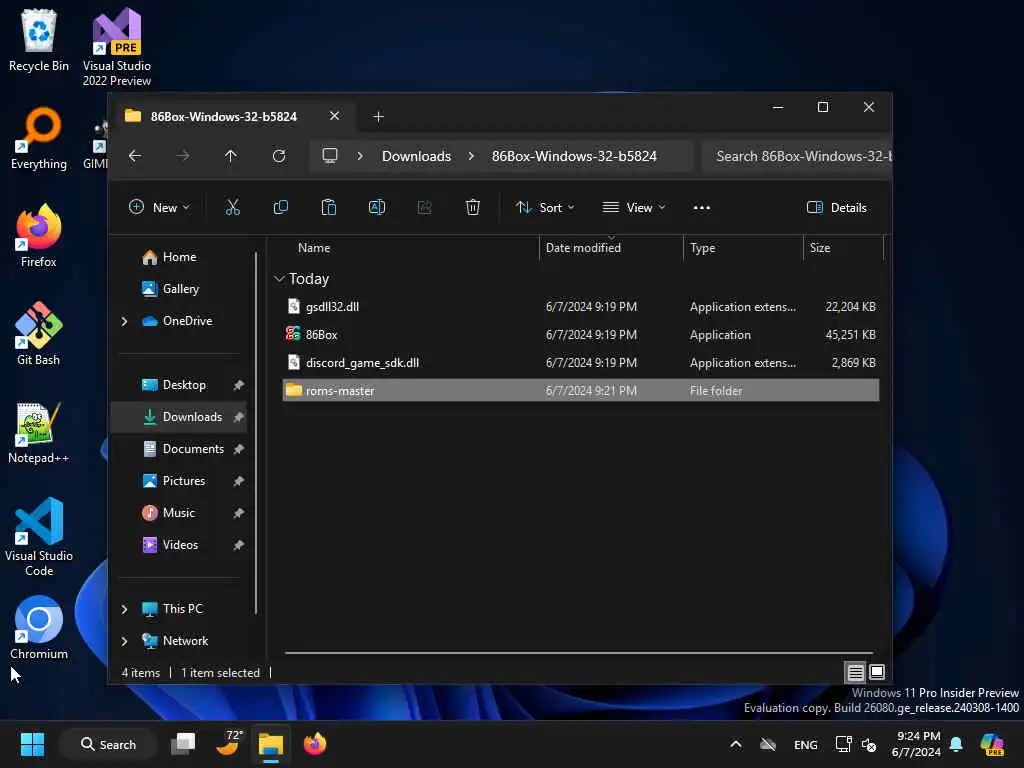The image size is (1024, 768).
Task: Go to Home in navigation pane
Action: [x=180, y=257]
